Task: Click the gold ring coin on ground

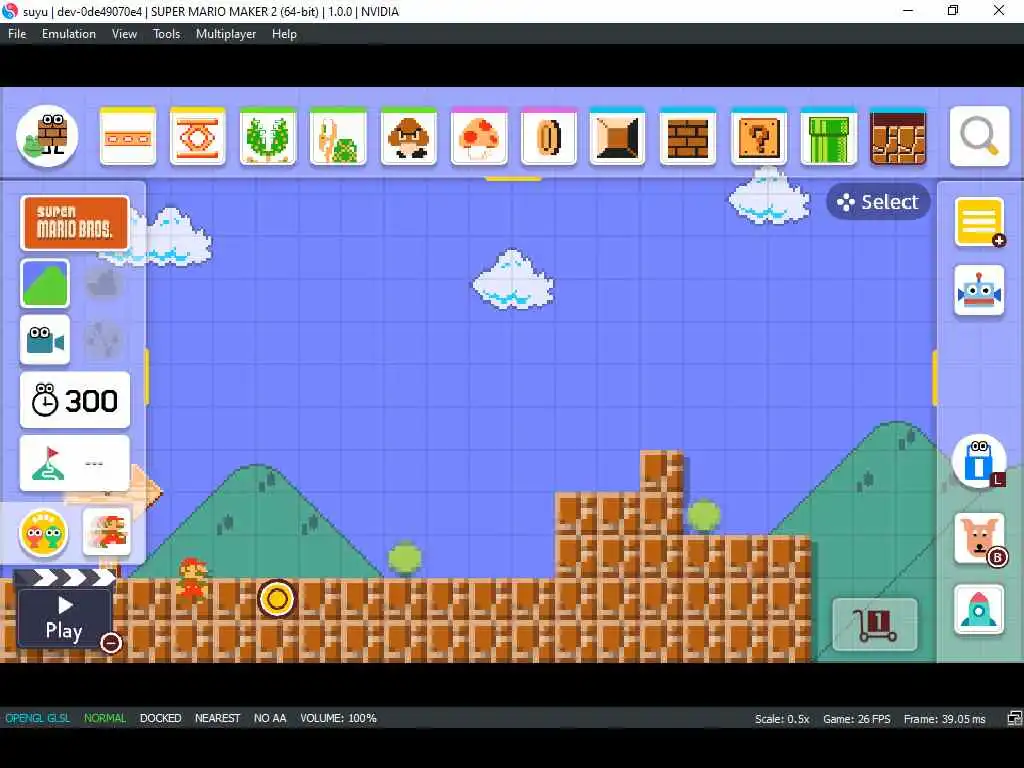Action: click(x=277, y=599)
